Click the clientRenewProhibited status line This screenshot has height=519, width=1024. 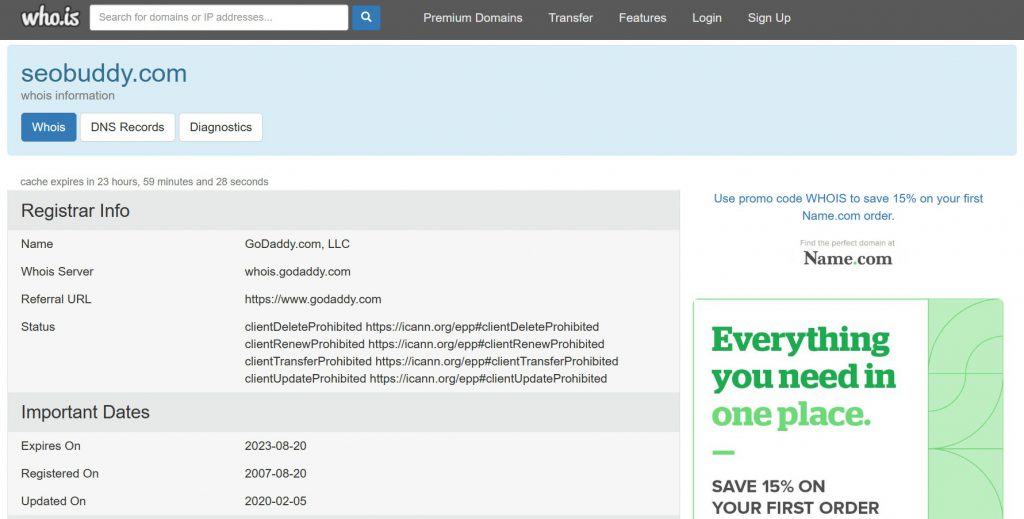pyautogui.click(x=424, y=344)
